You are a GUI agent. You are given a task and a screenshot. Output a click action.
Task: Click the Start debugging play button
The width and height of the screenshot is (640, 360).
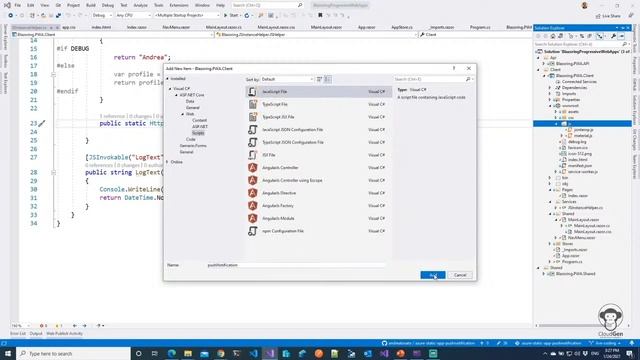pyautogui.click(x=231, y=16)
